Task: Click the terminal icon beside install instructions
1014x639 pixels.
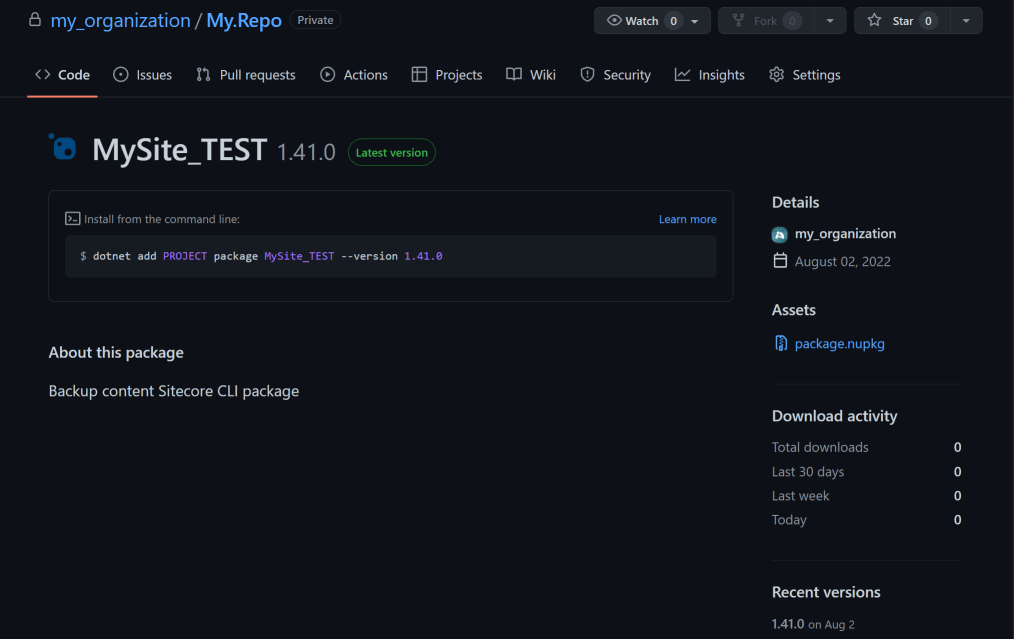Action: [72, 219]
